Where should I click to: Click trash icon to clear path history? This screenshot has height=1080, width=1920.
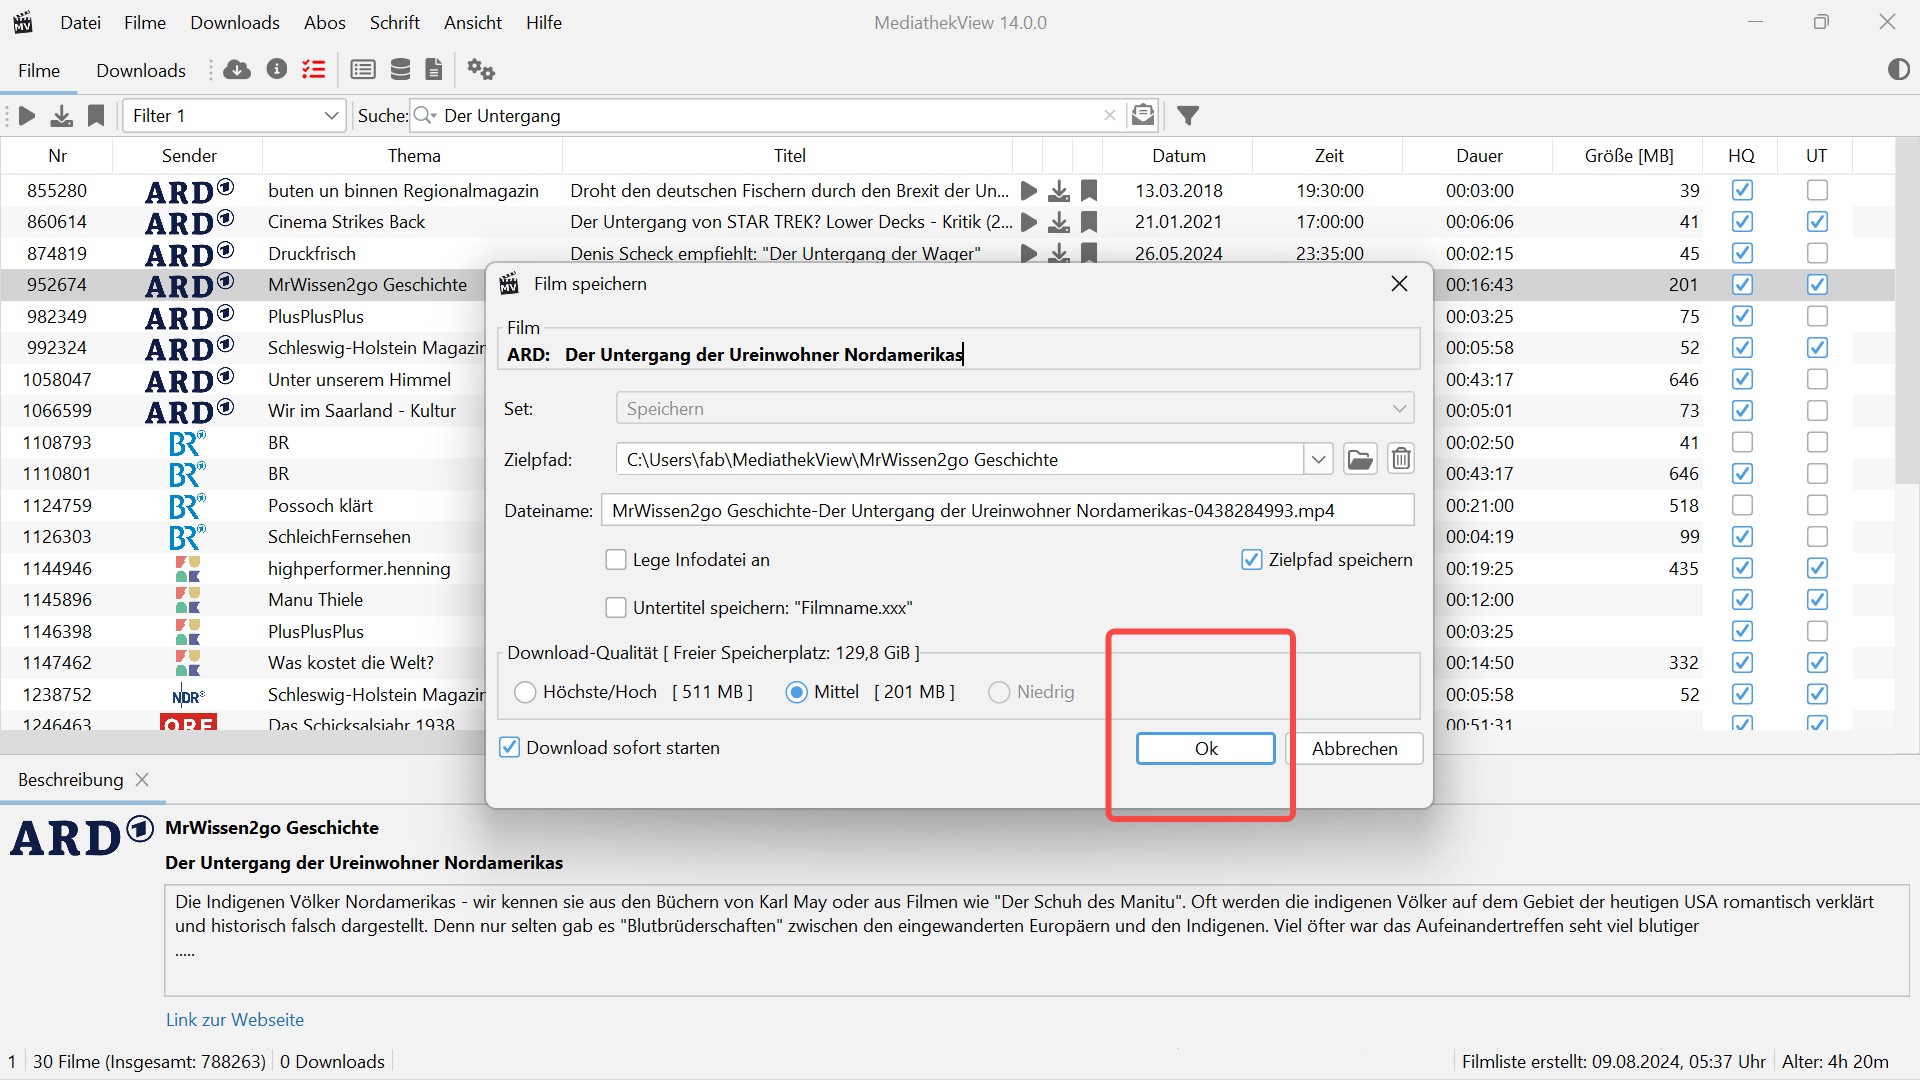coord(1401,459)
